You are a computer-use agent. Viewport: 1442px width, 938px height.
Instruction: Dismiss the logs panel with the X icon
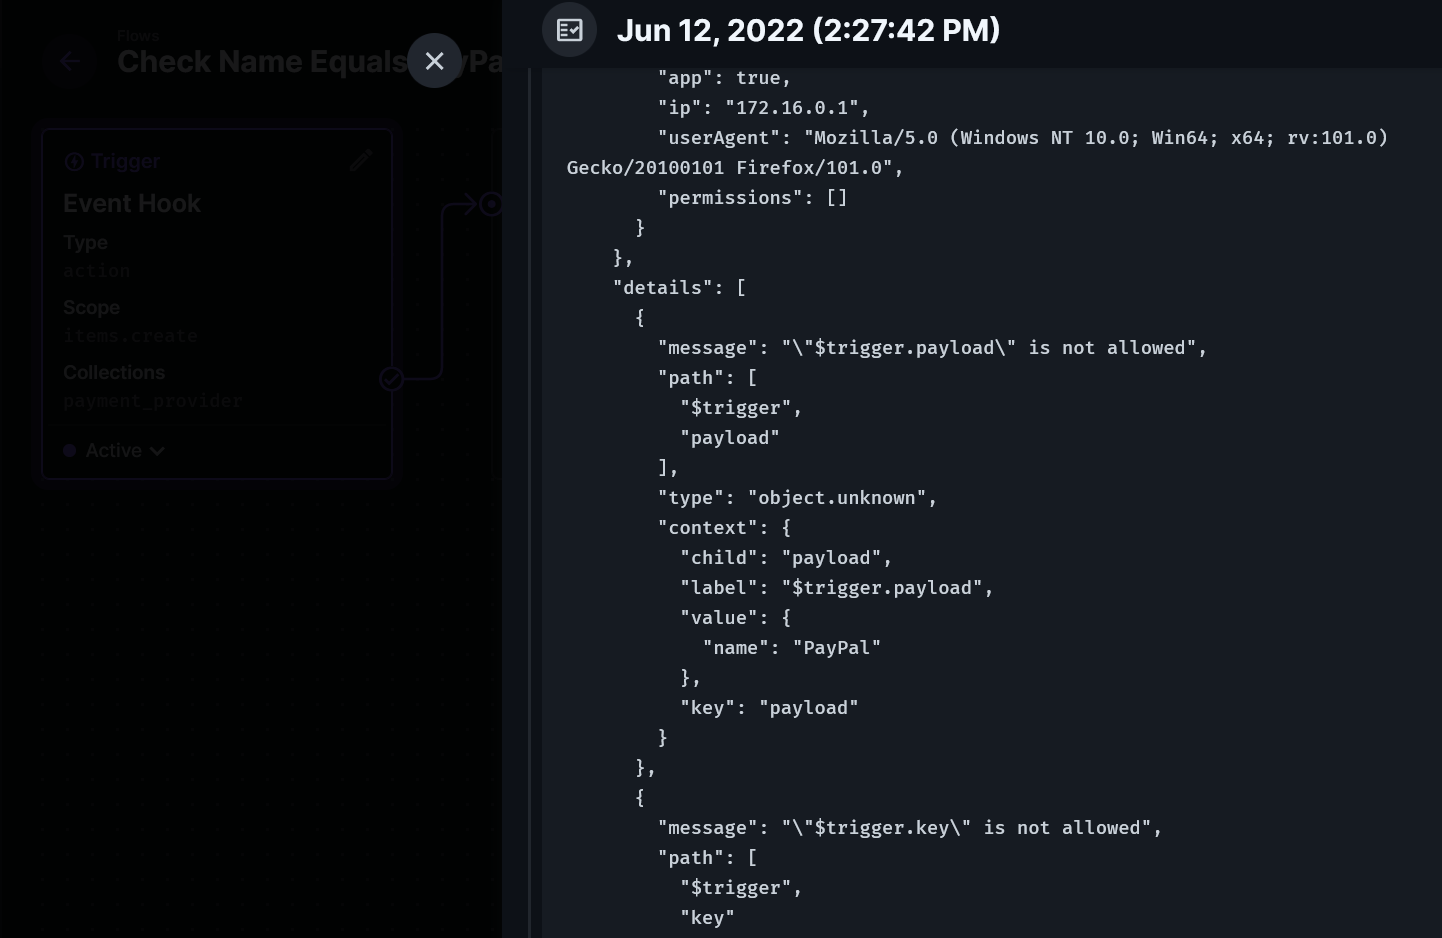pyautogui.click(x=434, y=61)
